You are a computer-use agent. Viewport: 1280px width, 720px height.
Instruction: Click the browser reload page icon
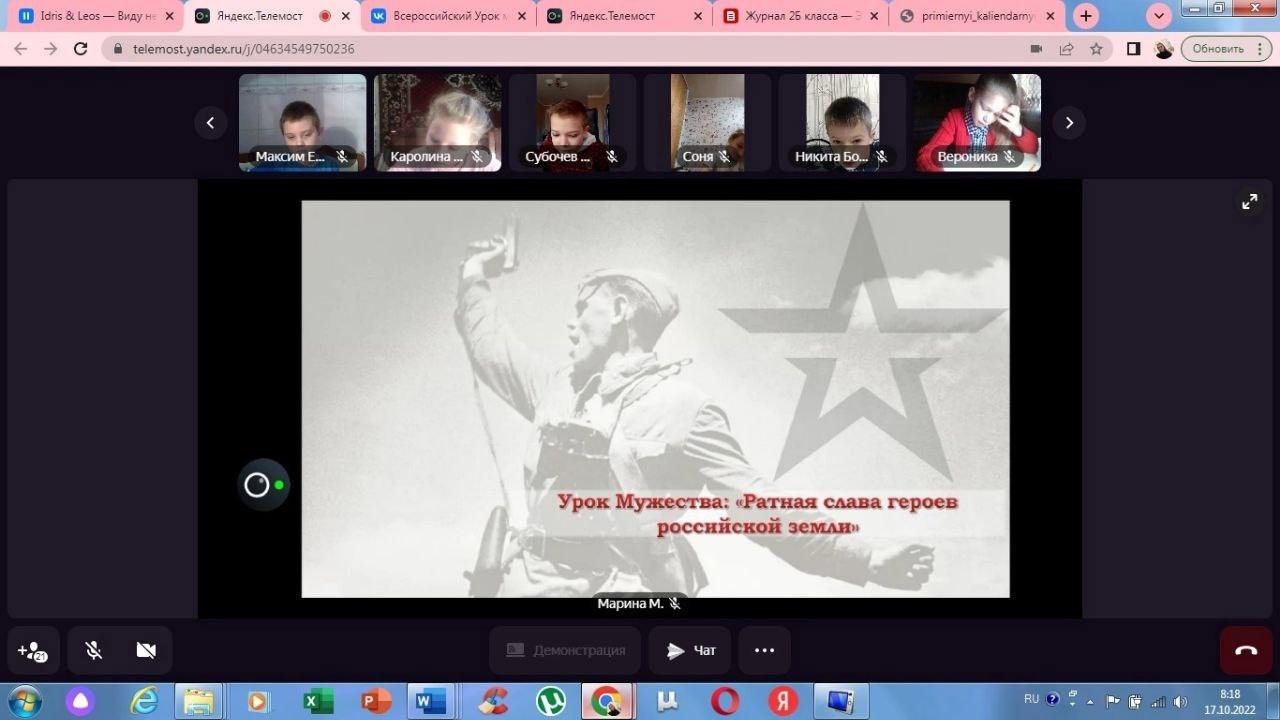[x=81, y=49]
